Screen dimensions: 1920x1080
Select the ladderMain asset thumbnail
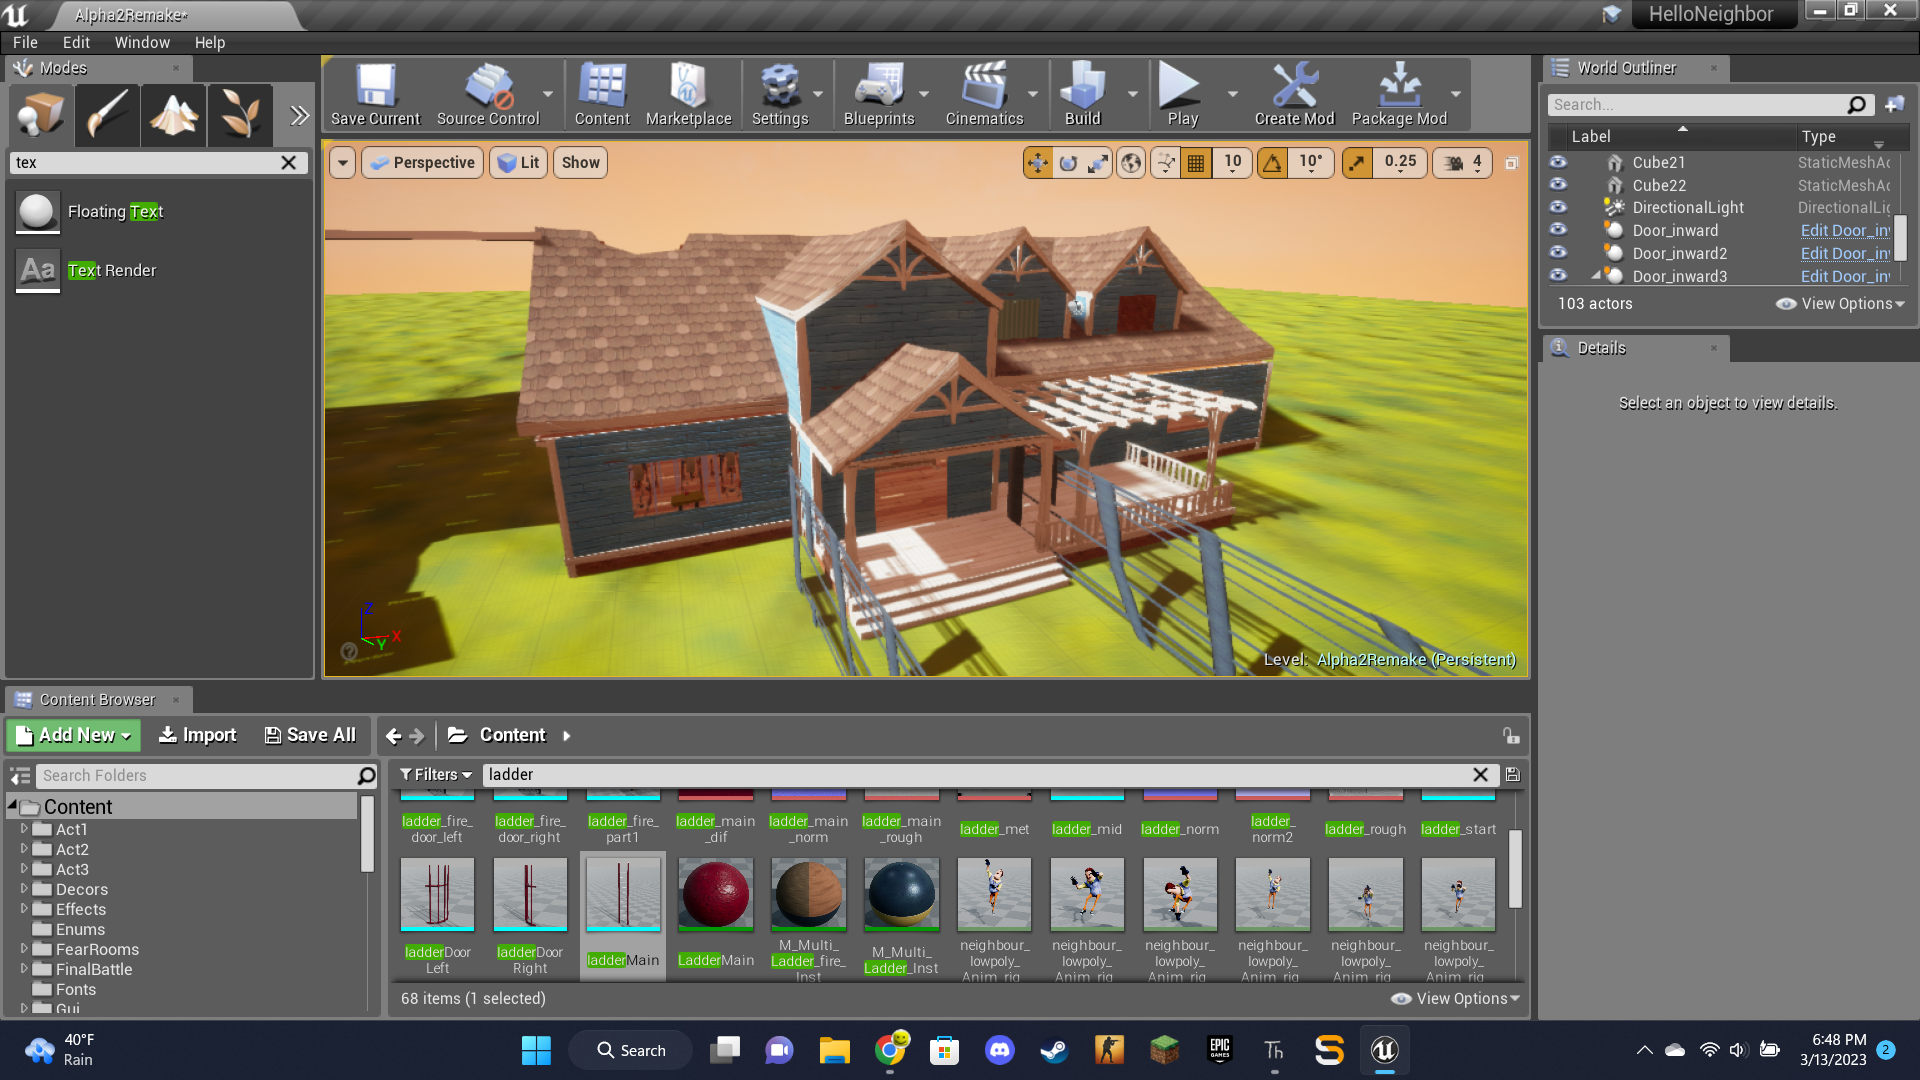pyautogui.click(x=623, y=894)
